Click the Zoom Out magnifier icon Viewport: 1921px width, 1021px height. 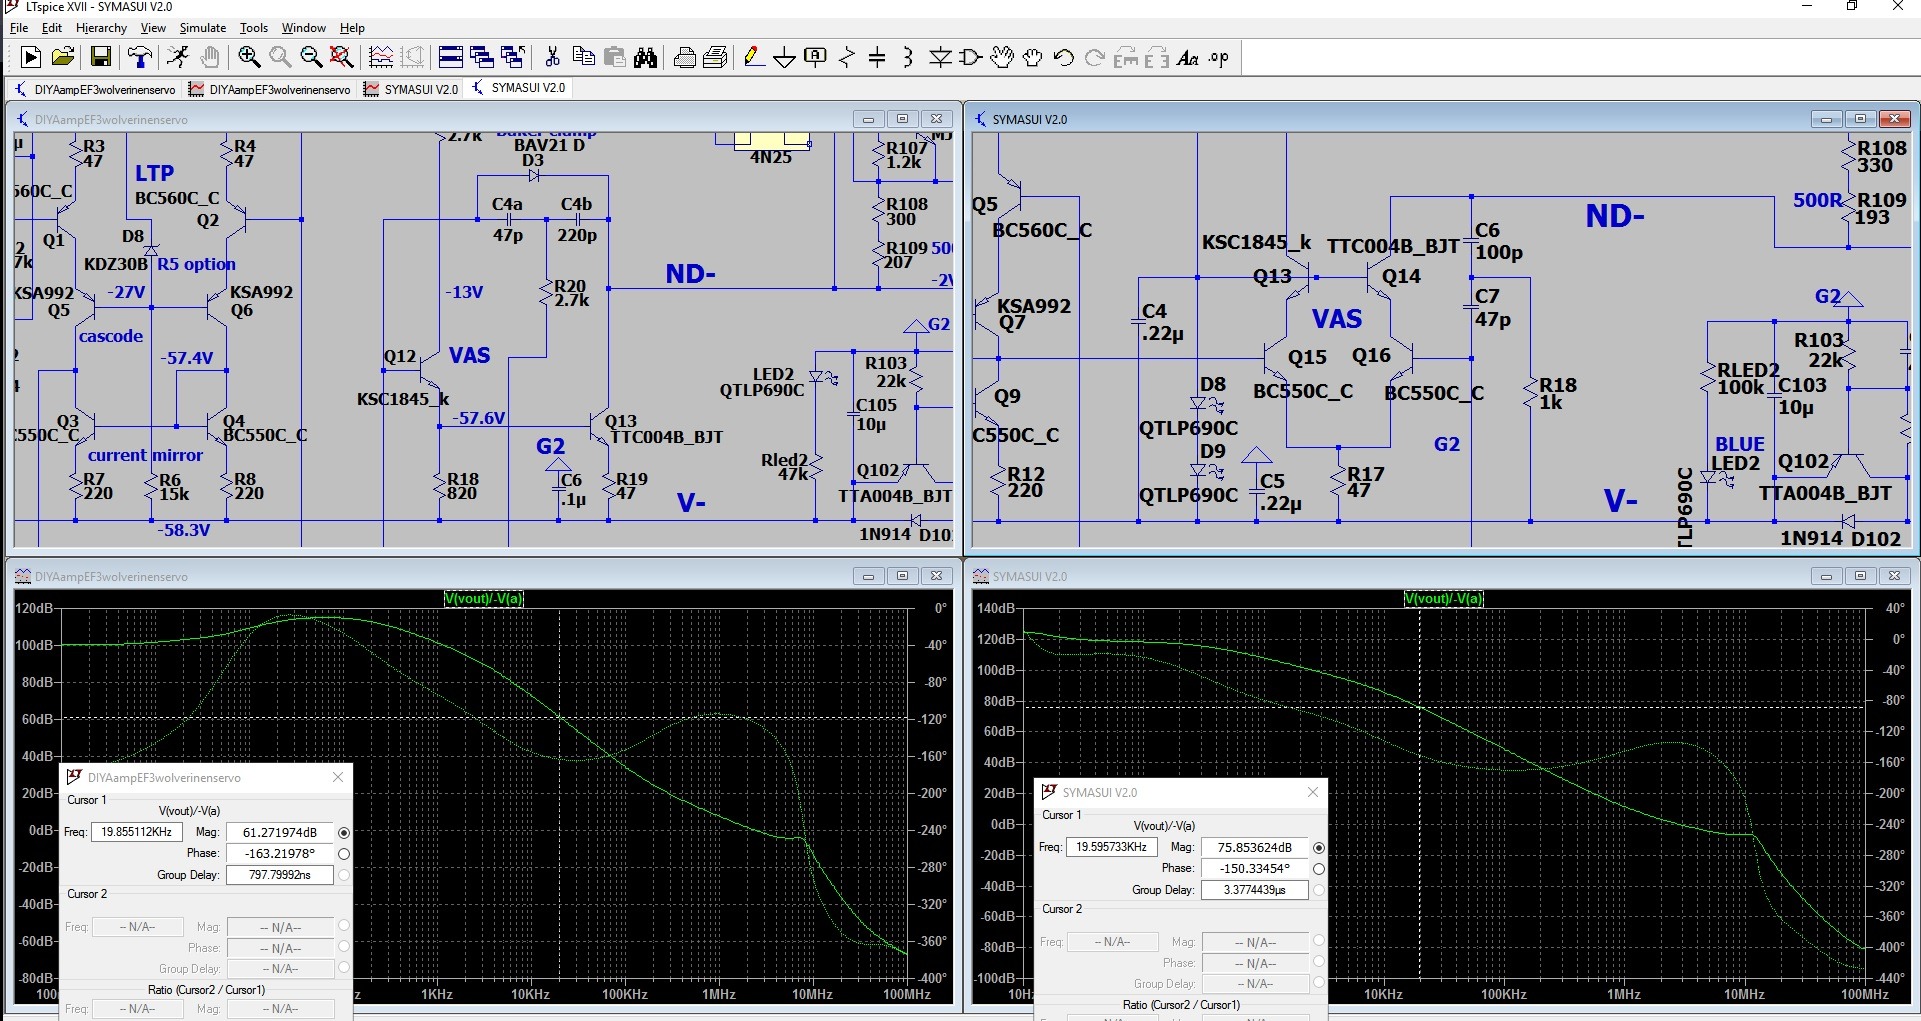[311, 57]
